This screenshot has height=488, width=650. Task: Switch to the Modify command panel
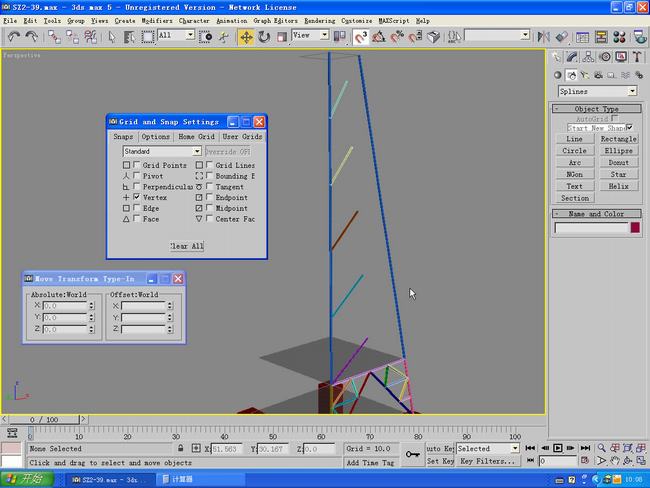pos(572,57)
